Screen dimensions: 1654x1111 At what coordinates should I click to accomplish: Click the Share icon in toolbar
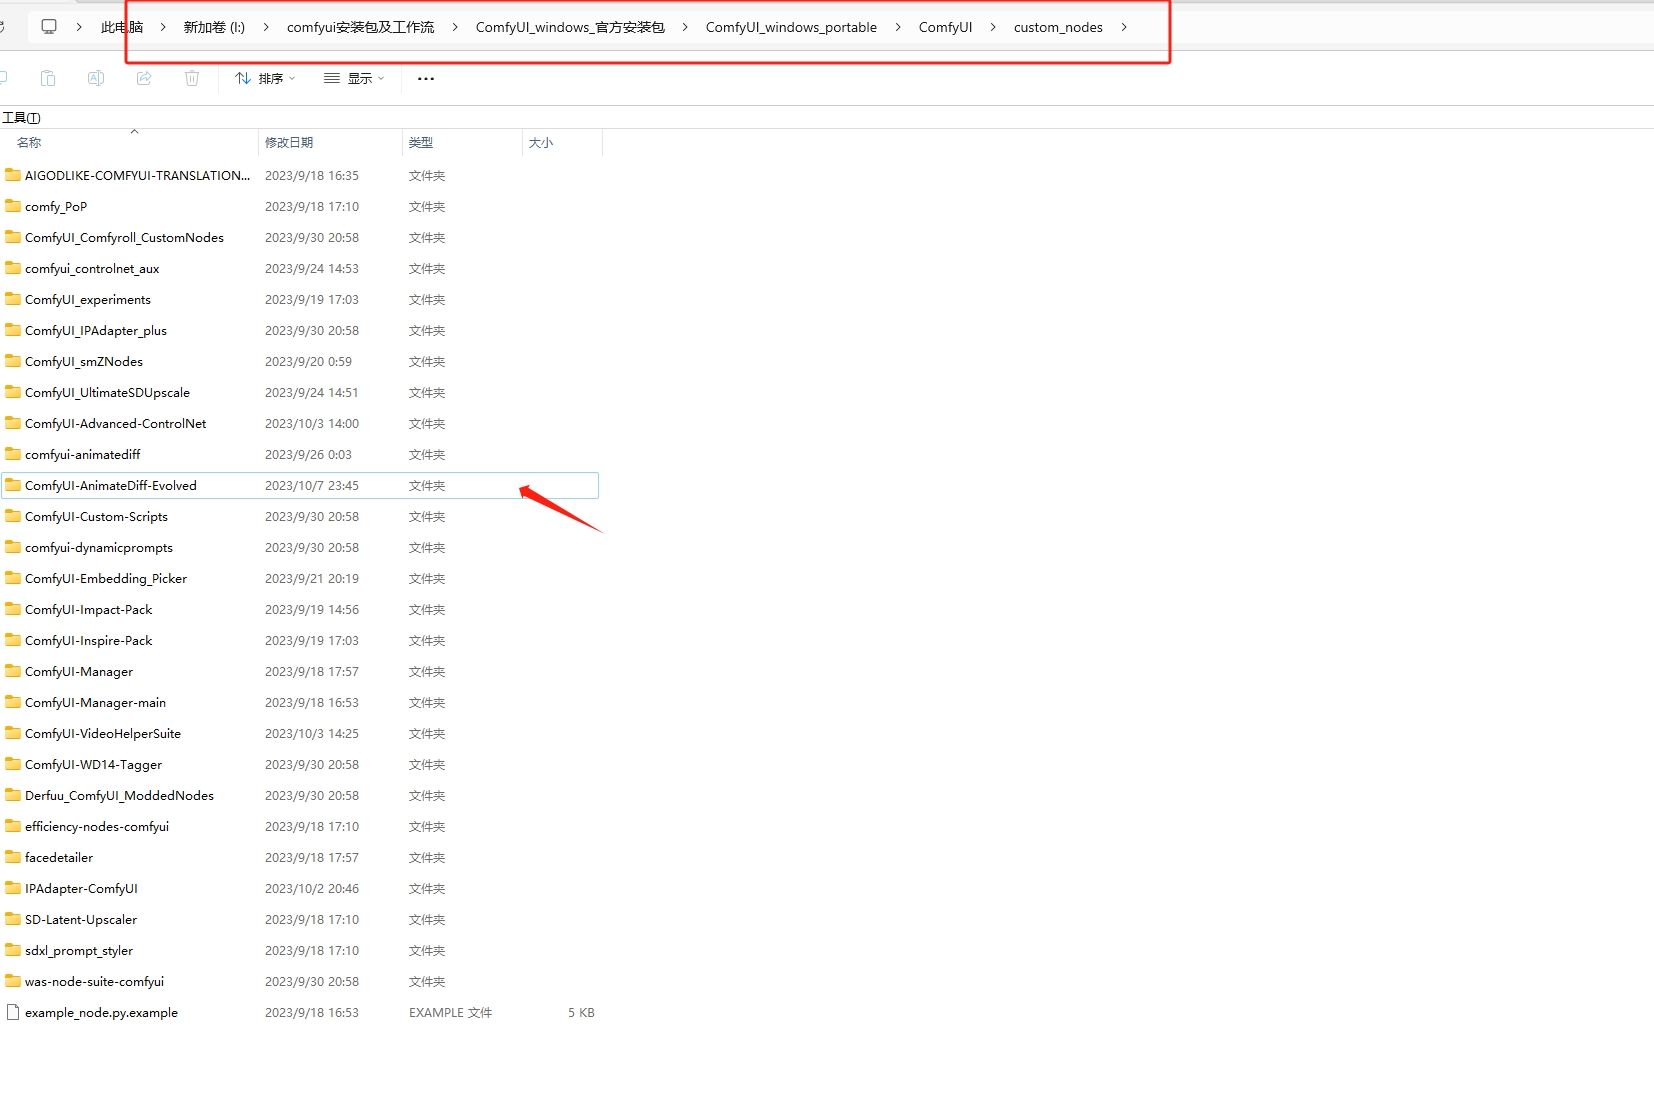point(144,78)
